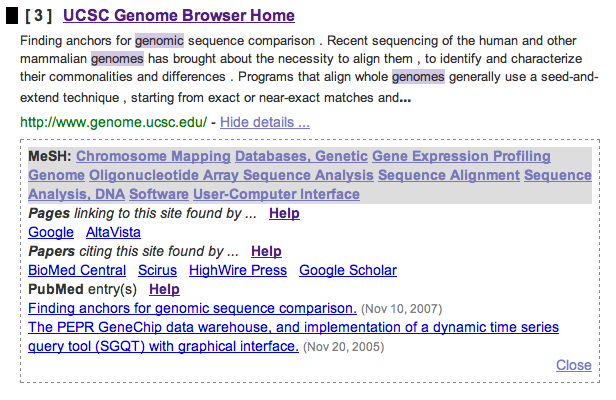Viewport: 616px width, 400px height.
Task: Open the UCSC Genome Browser Home link
Action: (179, 15)
